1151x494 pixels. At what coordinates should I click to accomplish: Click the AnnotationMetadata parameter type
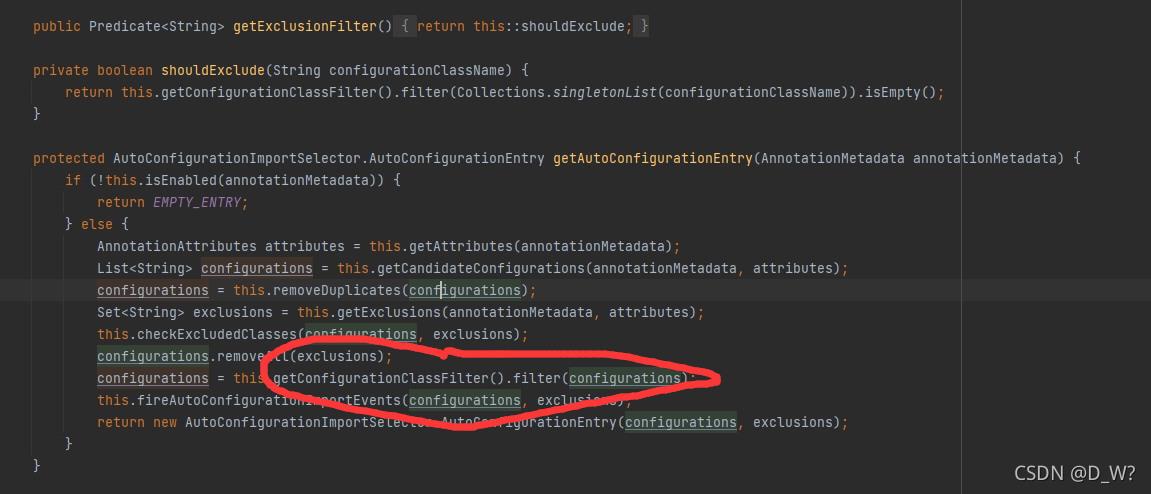[833, 159]
